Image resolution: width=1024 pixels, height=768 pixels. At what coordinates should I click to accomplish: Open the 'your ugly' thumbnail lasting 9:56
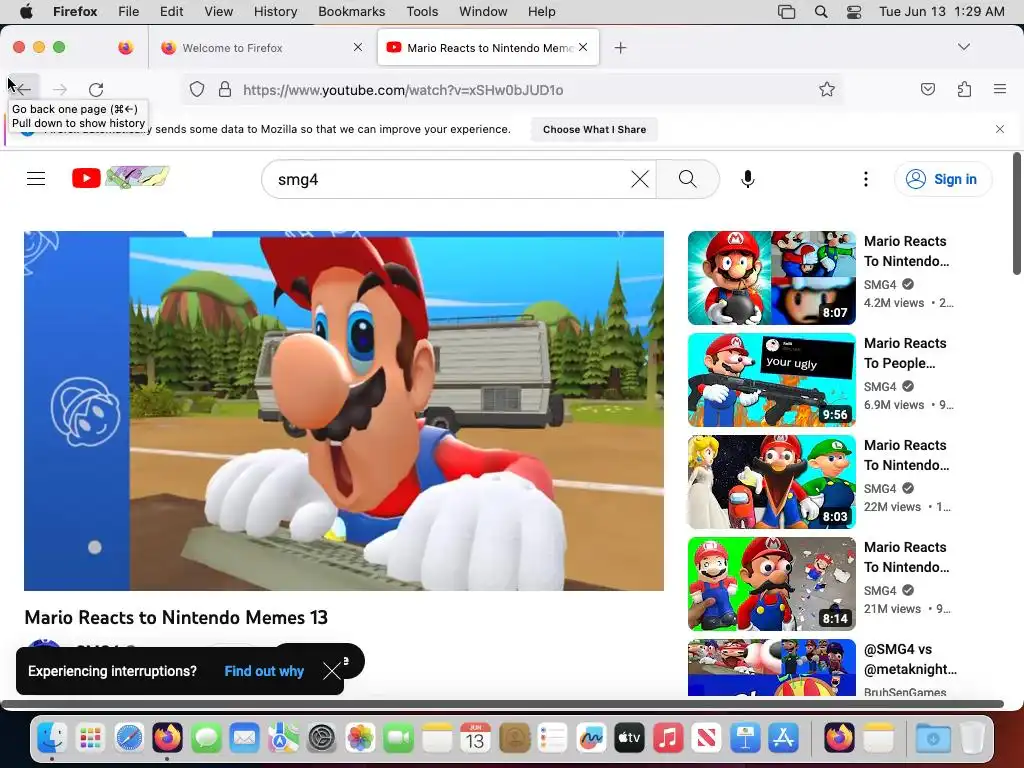point(772,380)
